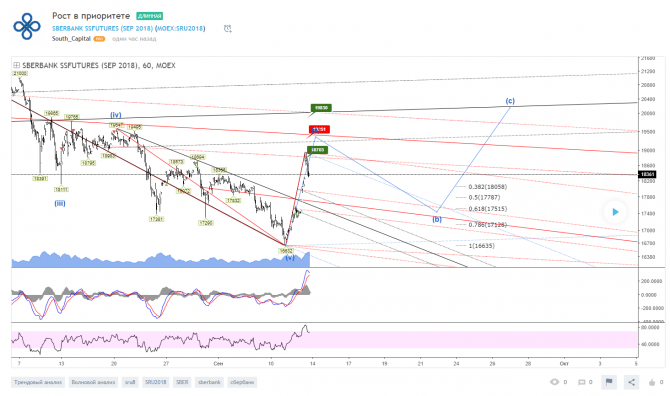Click the views eye icon
This screenshot has height=396, width=670.
554,382
